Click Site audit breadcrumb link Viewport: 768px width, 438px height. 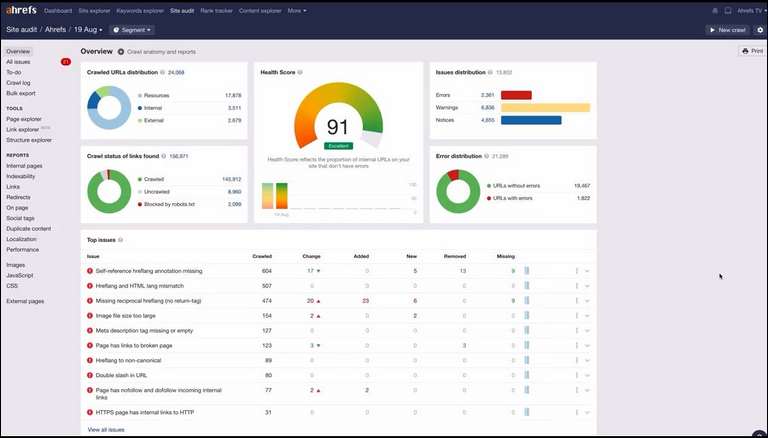(22, 29)
